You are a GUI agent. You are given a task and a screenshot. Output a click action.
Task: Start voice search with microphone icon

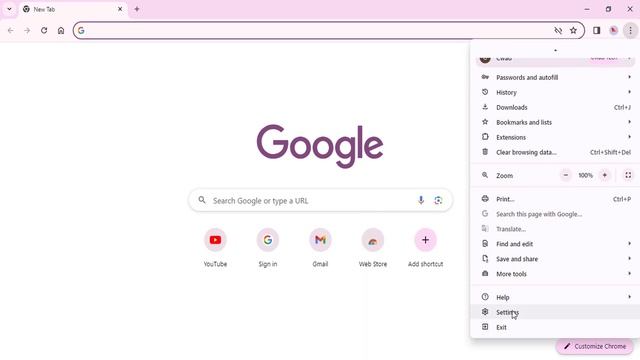point(421,200)
